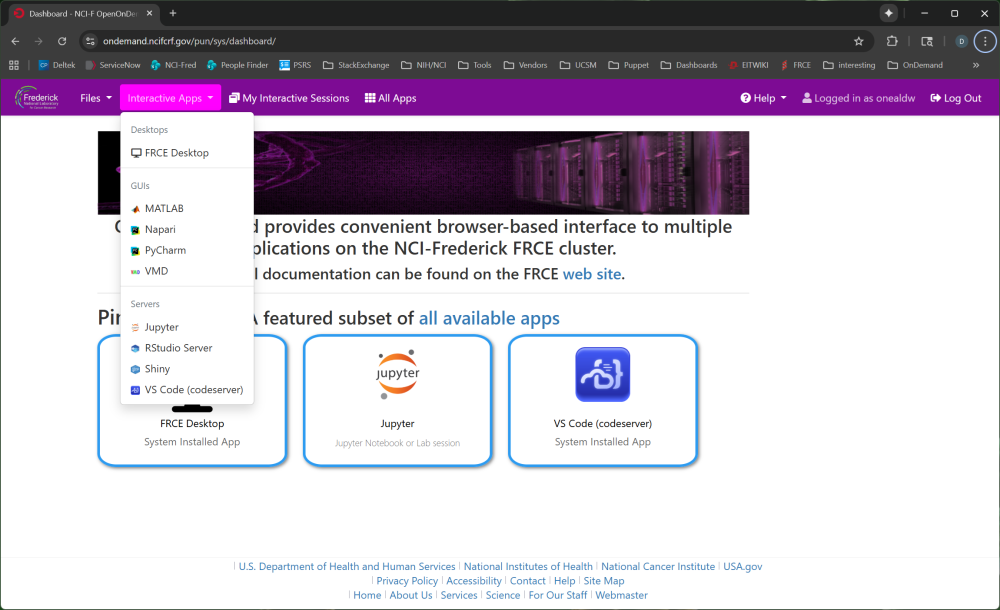Select the Napari app icon
Viewport: 1000px width, 610px height.
(136, 230)
